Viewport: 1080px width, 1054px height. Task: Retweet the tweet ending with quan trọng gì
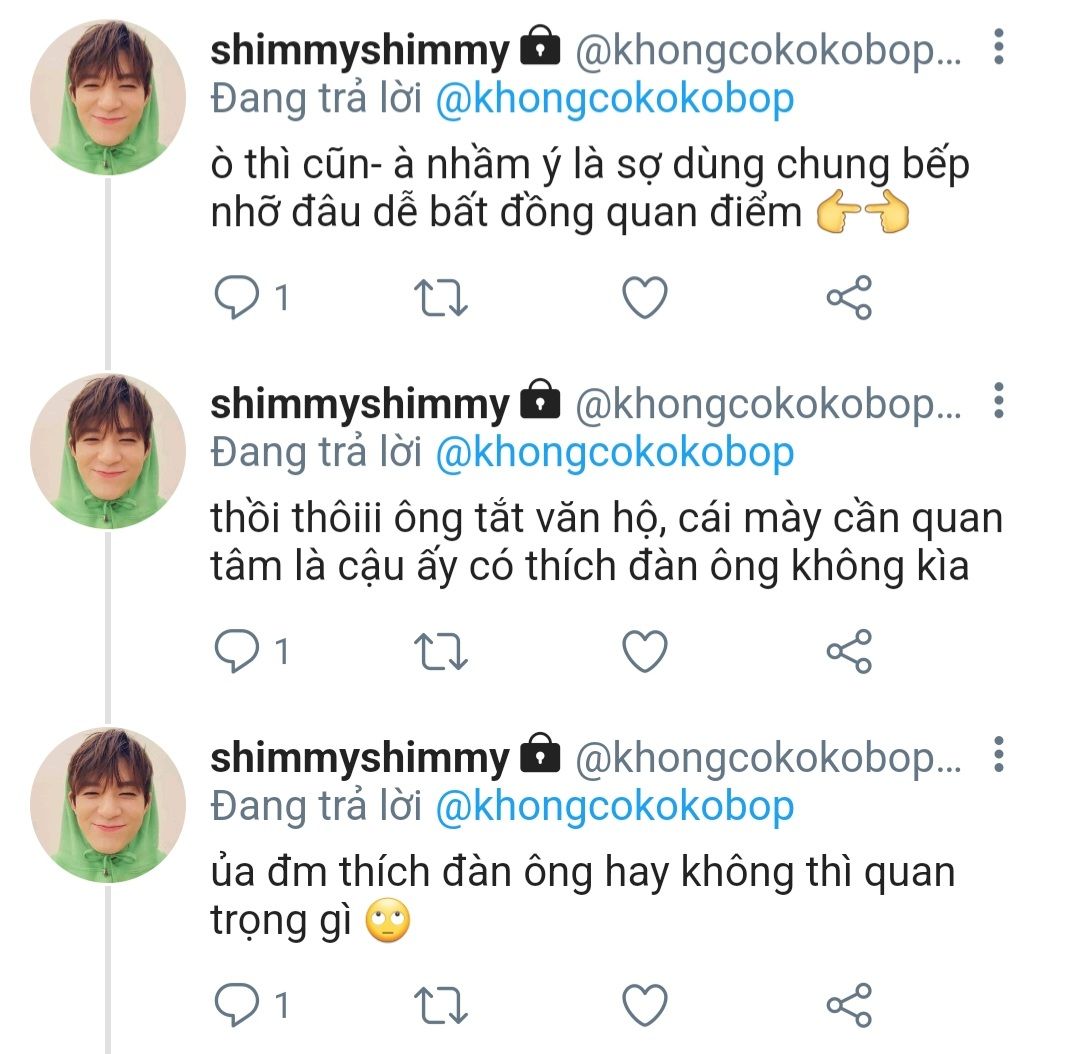click(x=441, y=1005)
